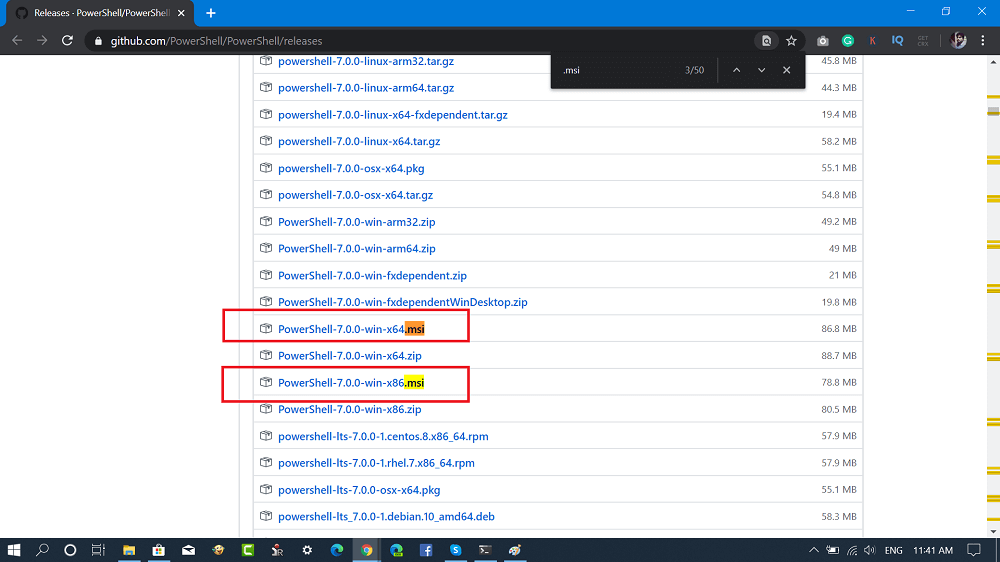
Task: Download PowerShell-7.0.0-win-arm64.zip
Action: coord(357,249)
